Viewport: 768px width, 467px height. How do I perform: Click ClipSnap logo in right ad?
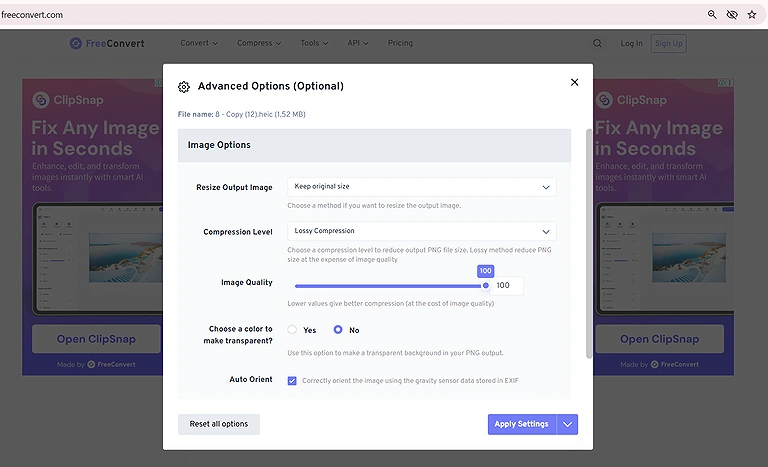(x=631, y=100)
